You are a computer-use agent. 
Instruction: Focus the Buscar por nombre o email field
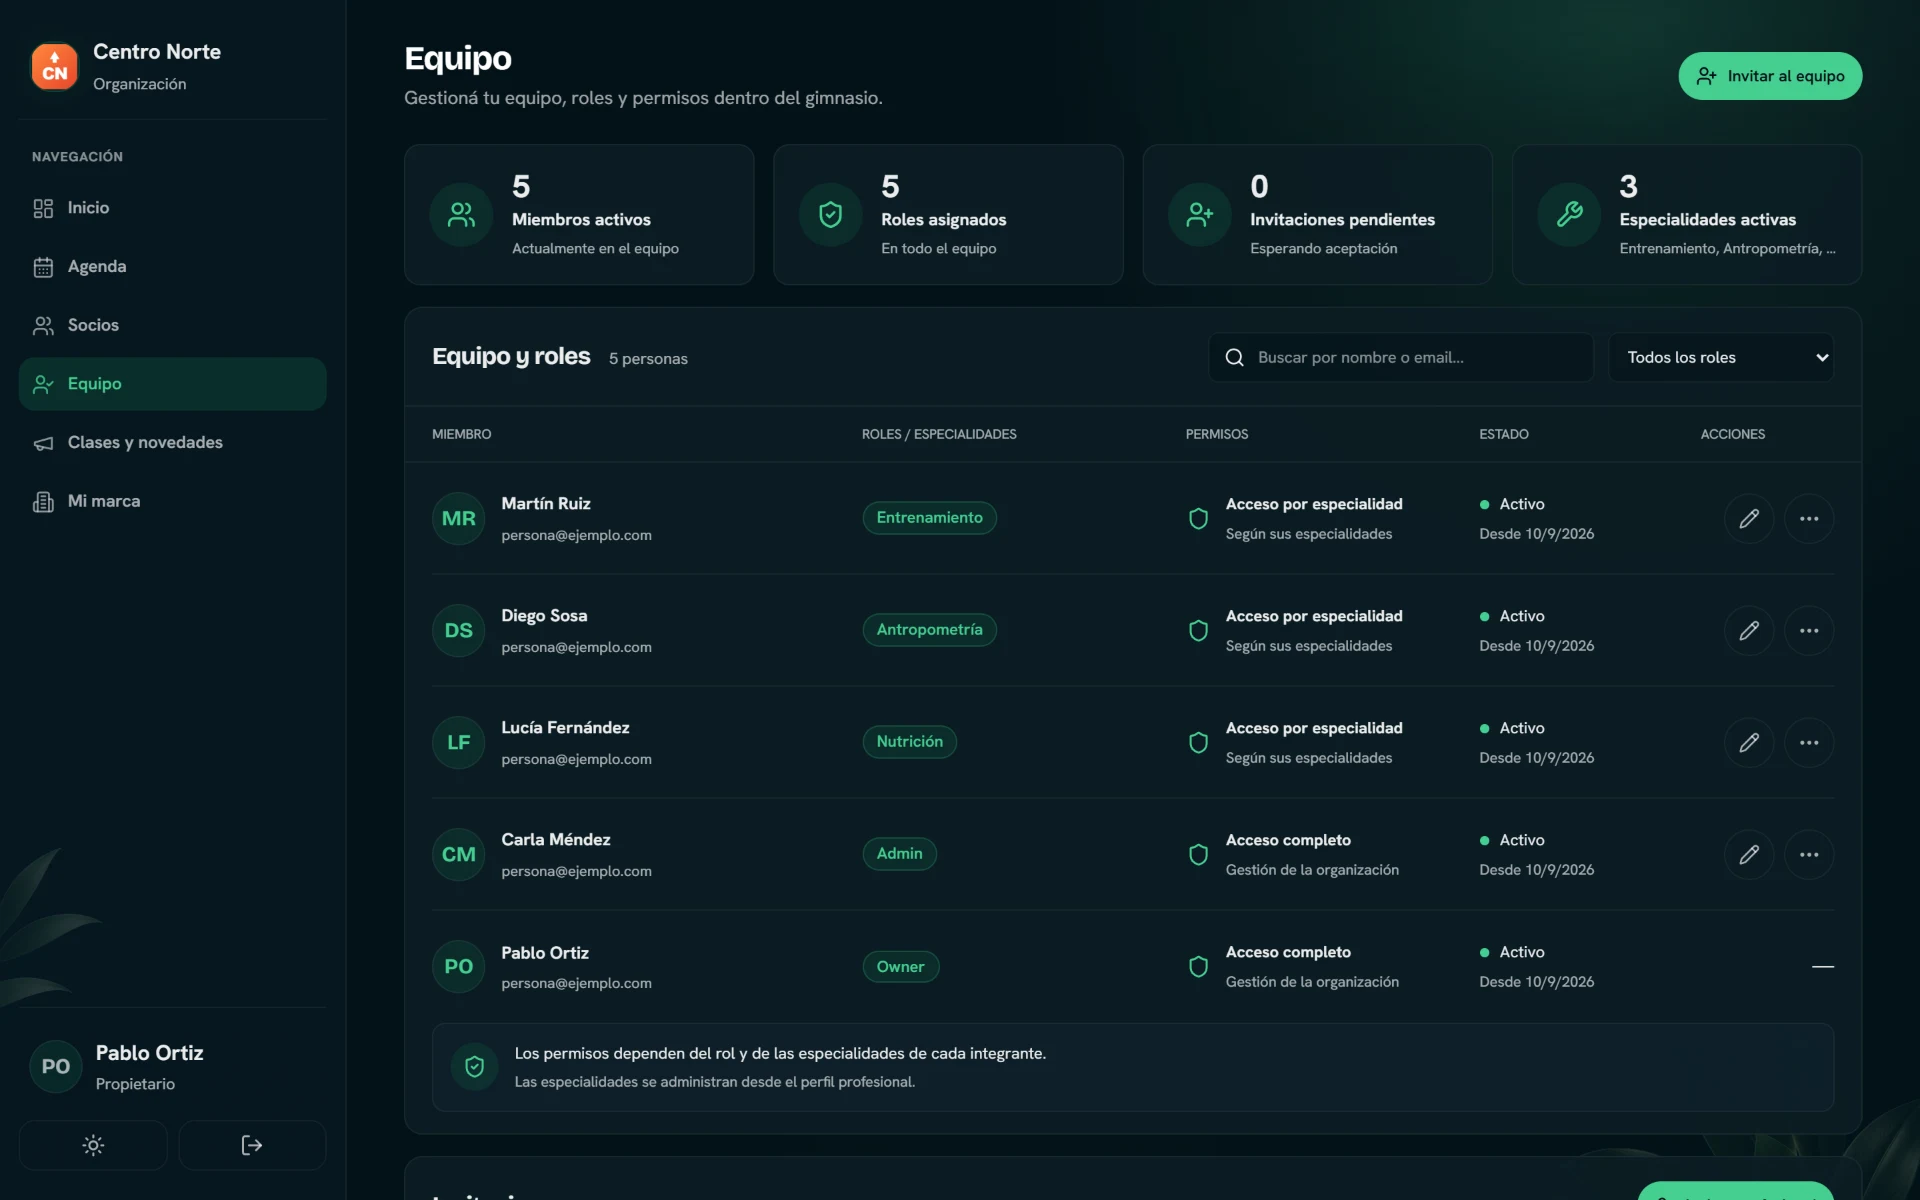click(x=1400, y=357)
